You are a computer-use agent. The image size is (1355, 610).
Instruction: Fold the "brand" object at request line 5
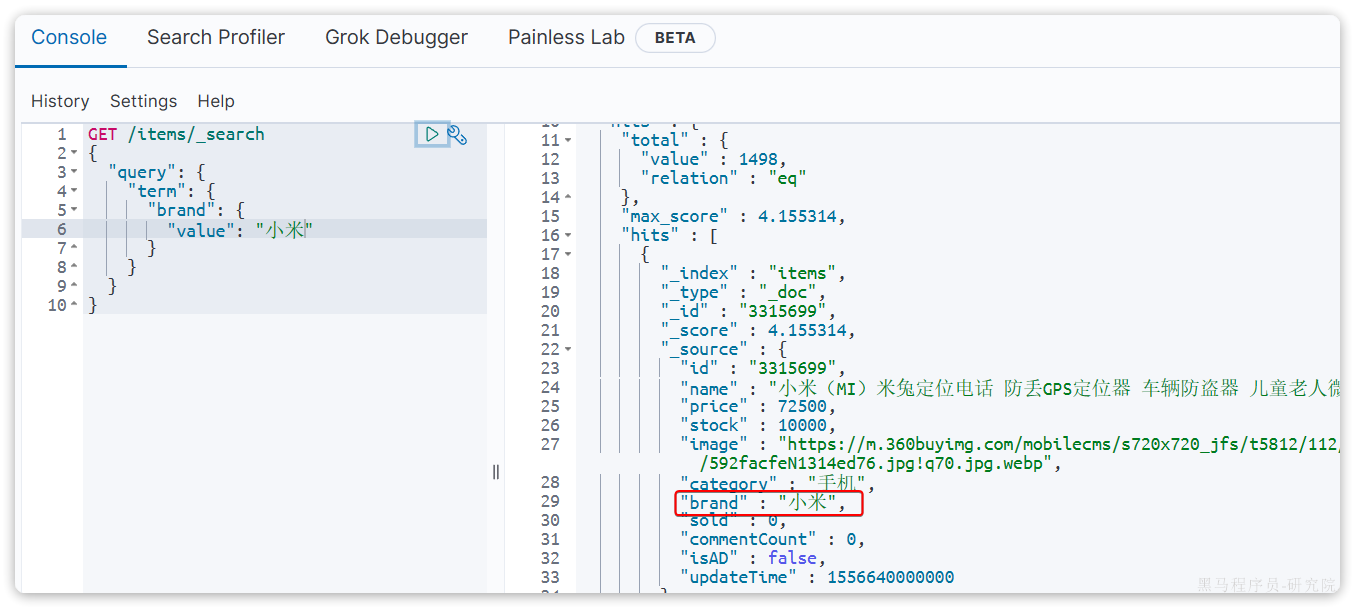click(74, 211)
